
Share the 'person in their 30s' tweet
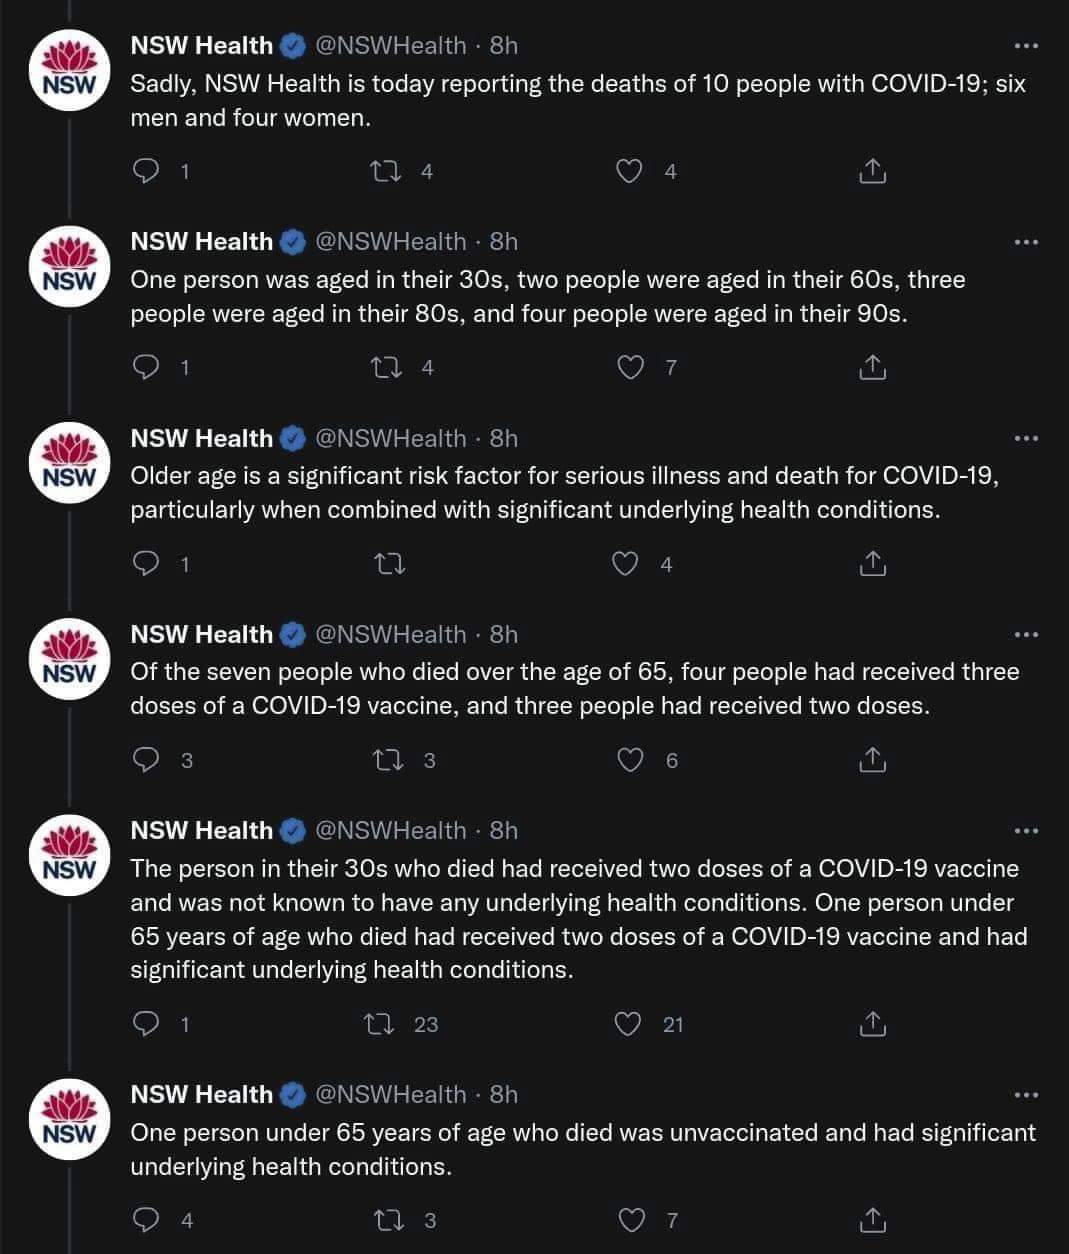872,1024
